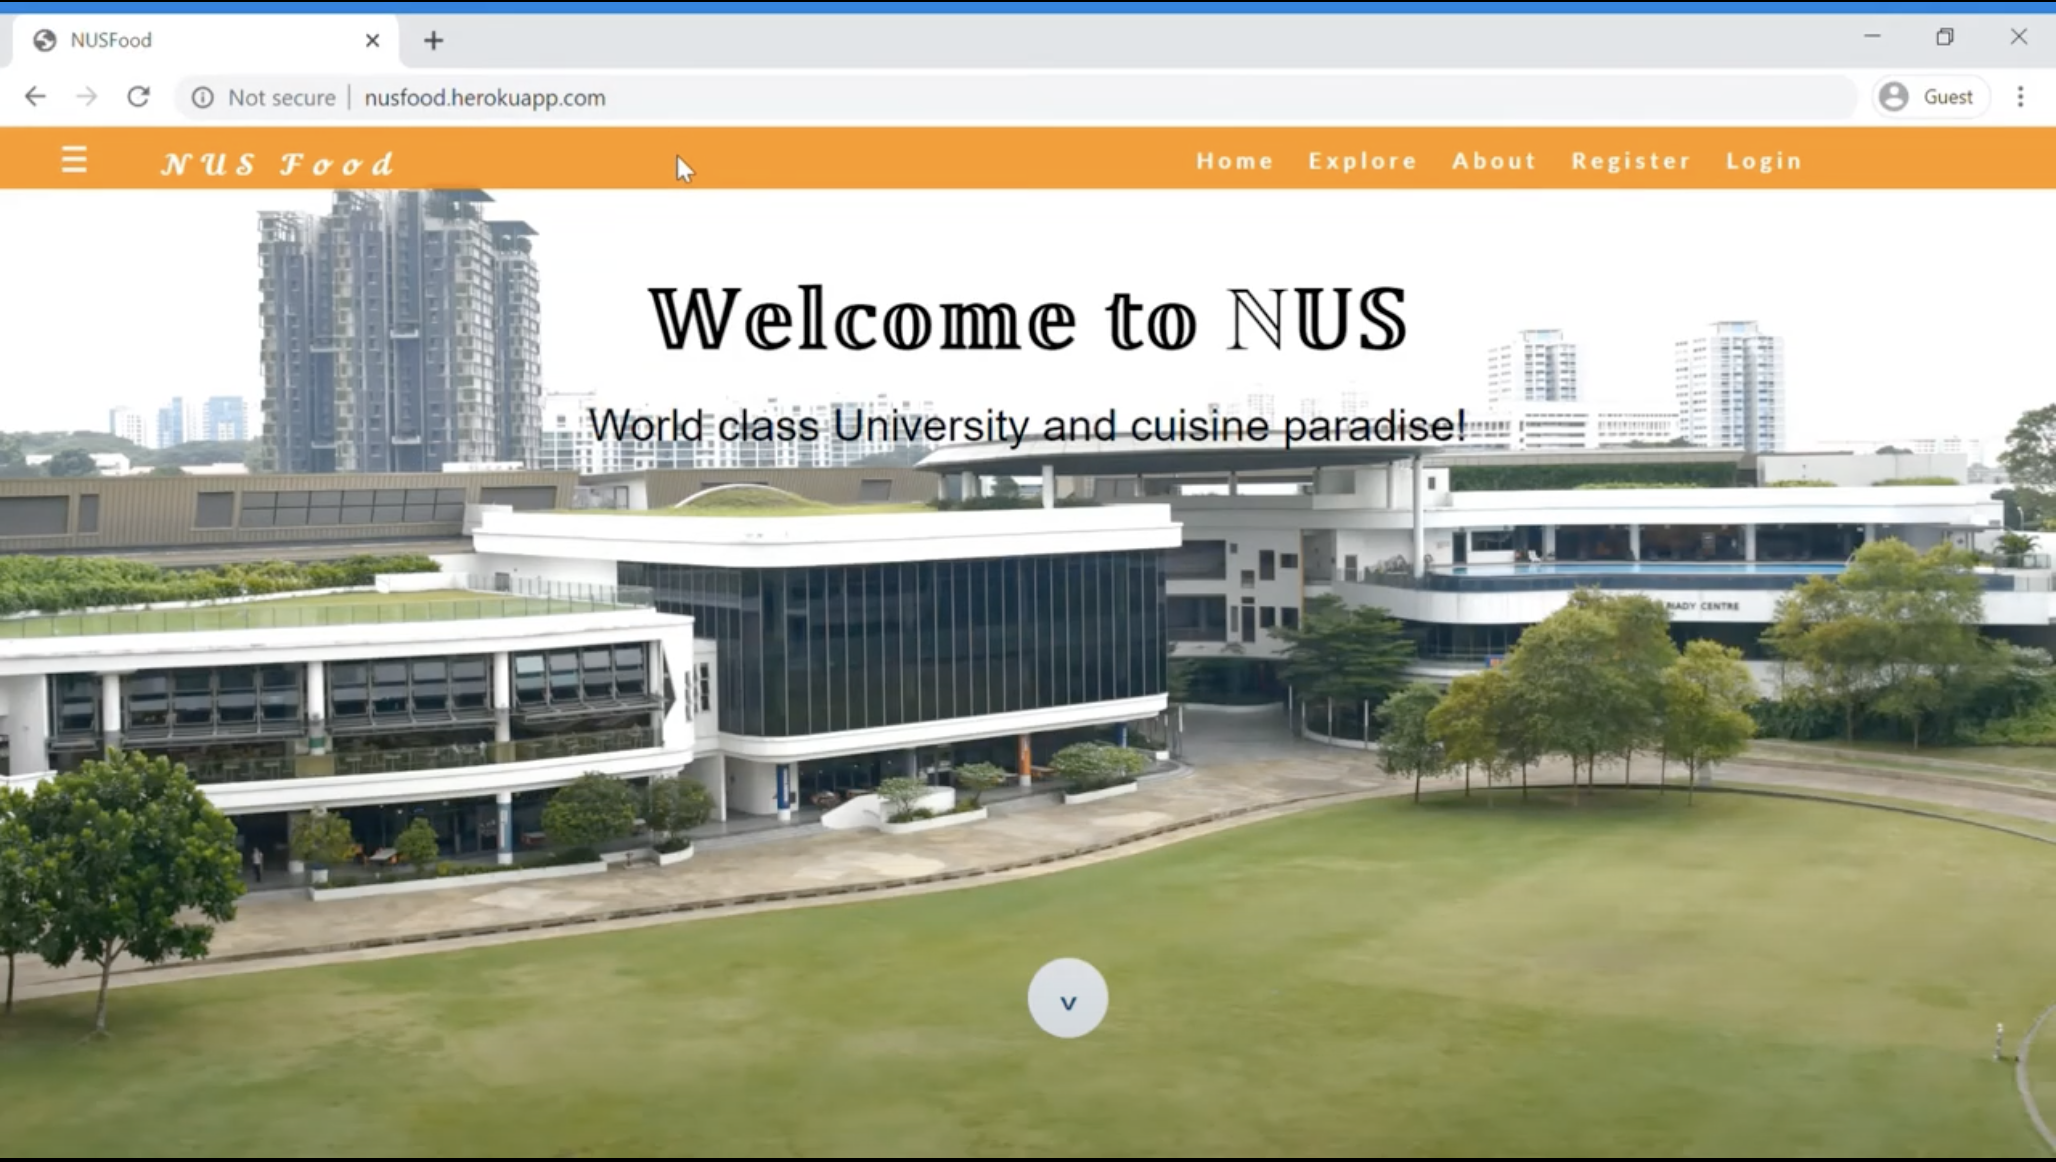This screenshot has width=2056, height=1162.
Task: Click the browser forward arrow
Action: 87,97
